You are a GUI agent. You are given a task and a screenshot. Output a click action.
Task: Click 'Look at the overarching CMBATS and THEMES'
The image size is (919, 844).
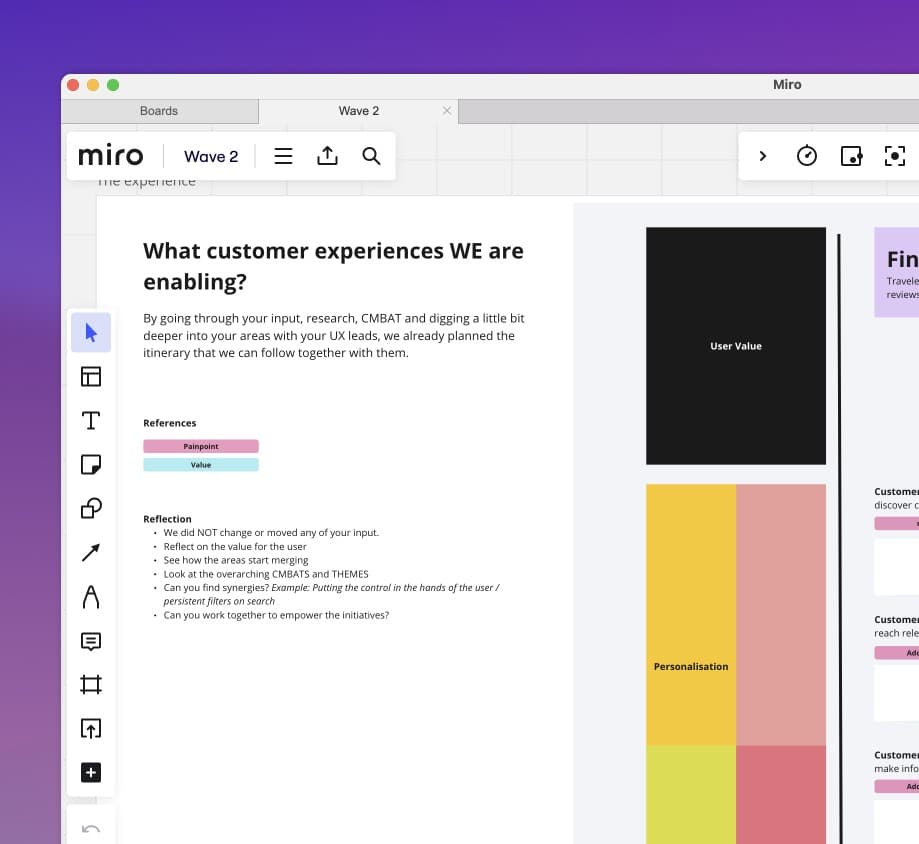tap(266, 574)
